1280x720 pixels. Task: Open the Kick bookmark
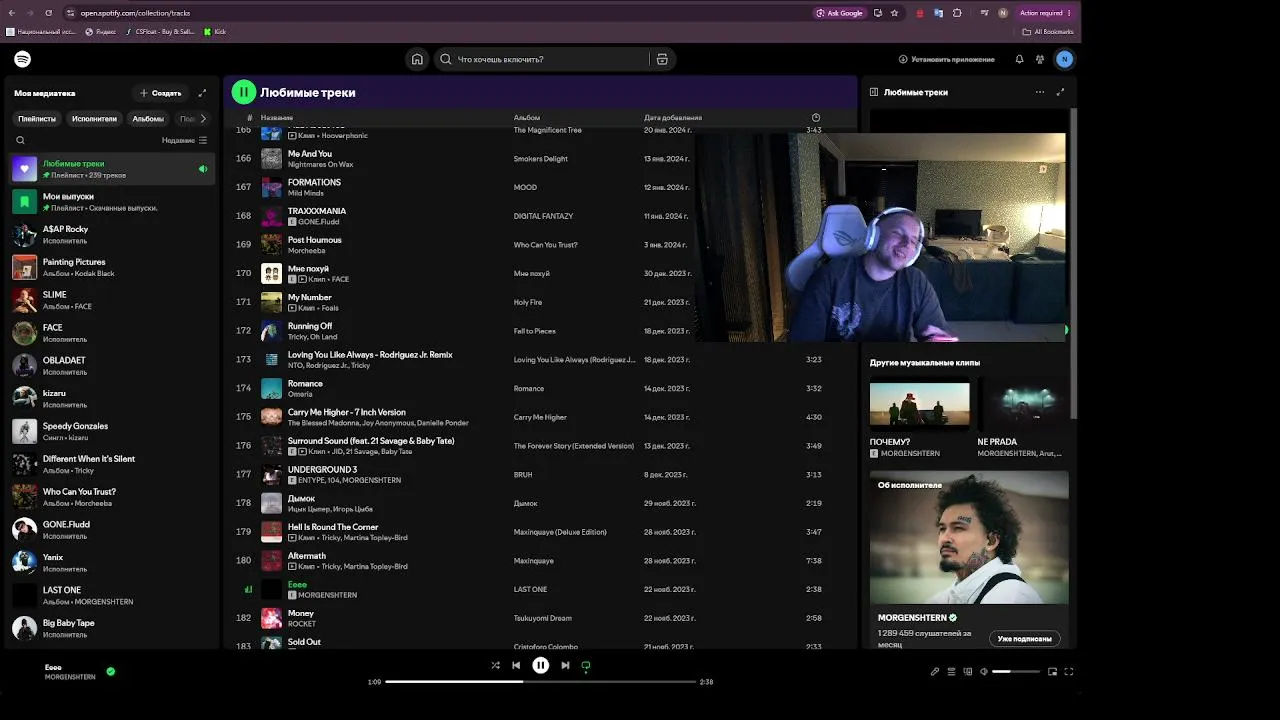tap(215, 32)
